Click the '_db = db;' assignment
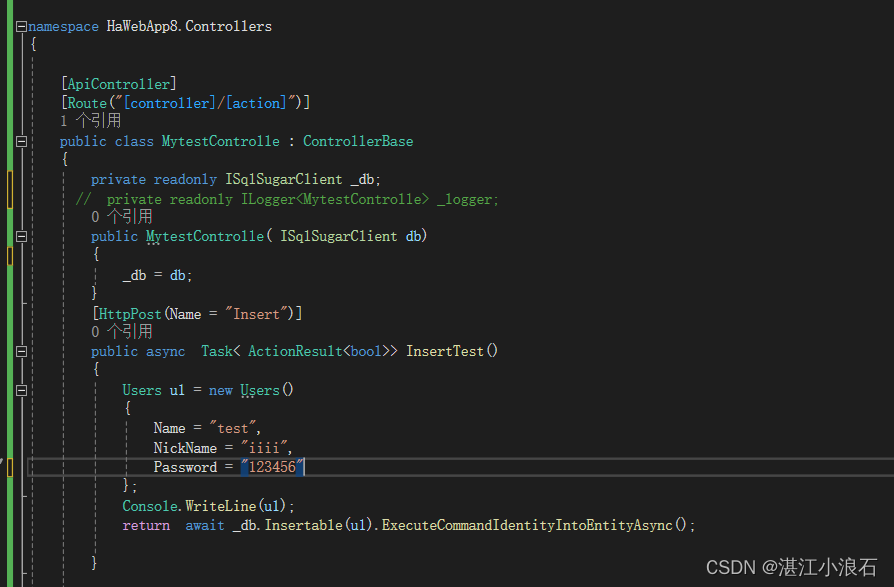Viewport: 894px width, 587px height. [157, 276]
